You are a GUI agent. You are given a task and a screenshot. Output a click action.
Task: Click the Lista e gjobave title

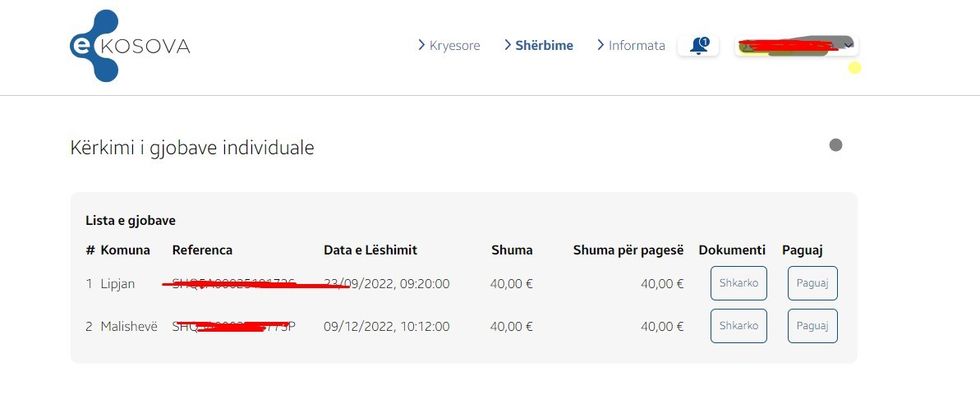point(131,220)
